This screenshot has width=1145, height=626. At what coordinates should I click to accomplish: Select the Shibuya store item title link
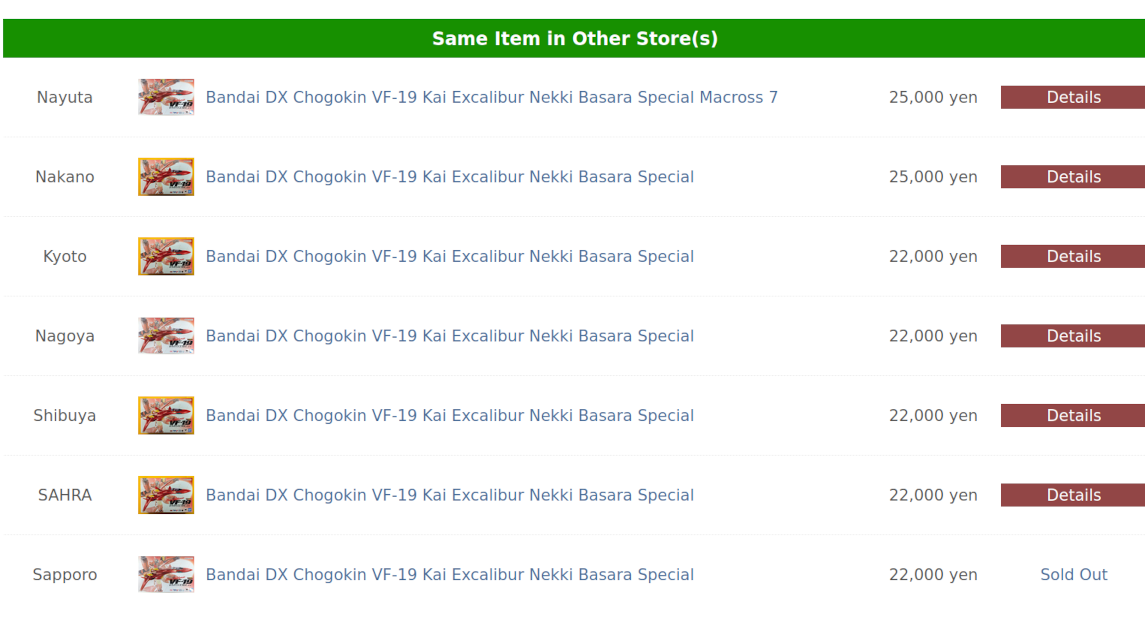[449, 416]
